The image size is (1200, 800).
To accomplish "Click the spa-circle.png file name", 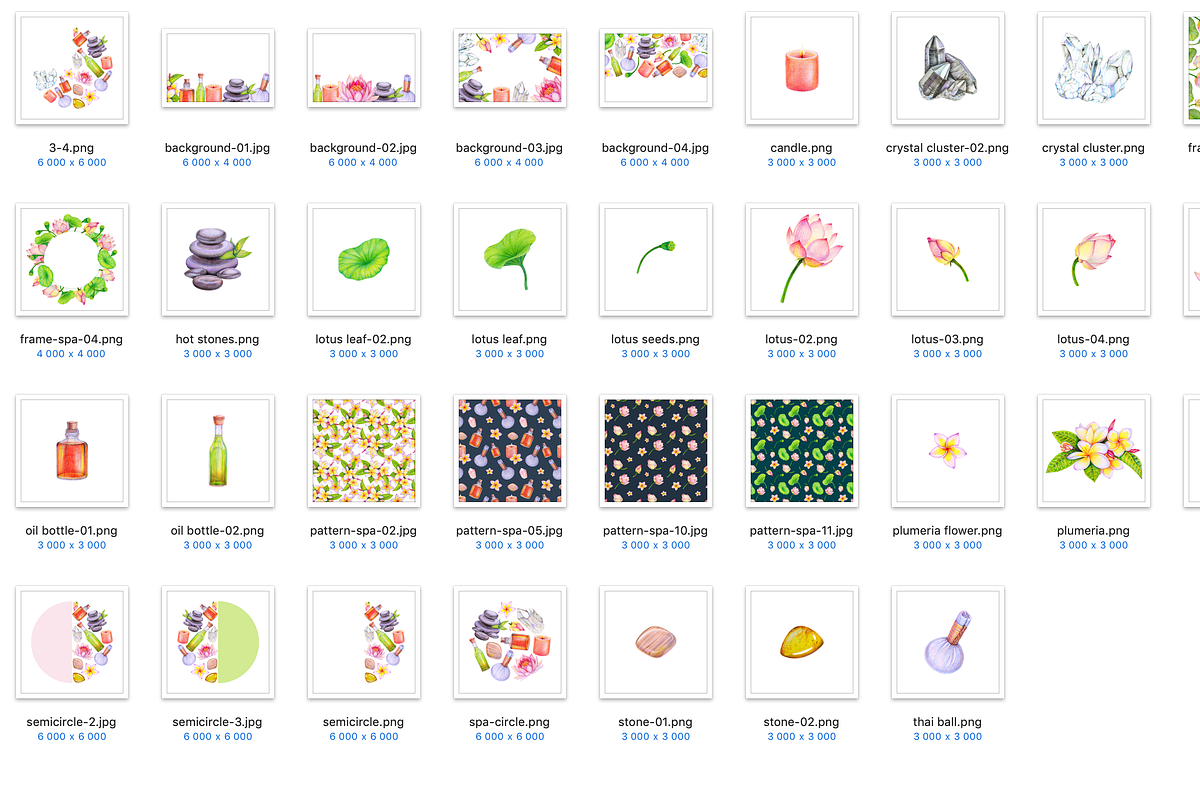I will pos(509,722).
